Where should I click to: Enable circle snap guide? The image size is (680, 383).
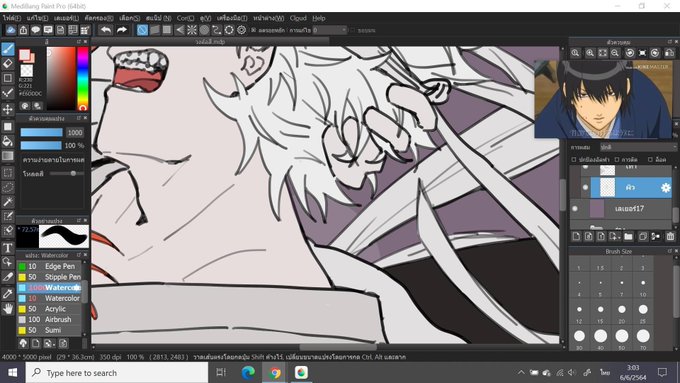point(204,30)
